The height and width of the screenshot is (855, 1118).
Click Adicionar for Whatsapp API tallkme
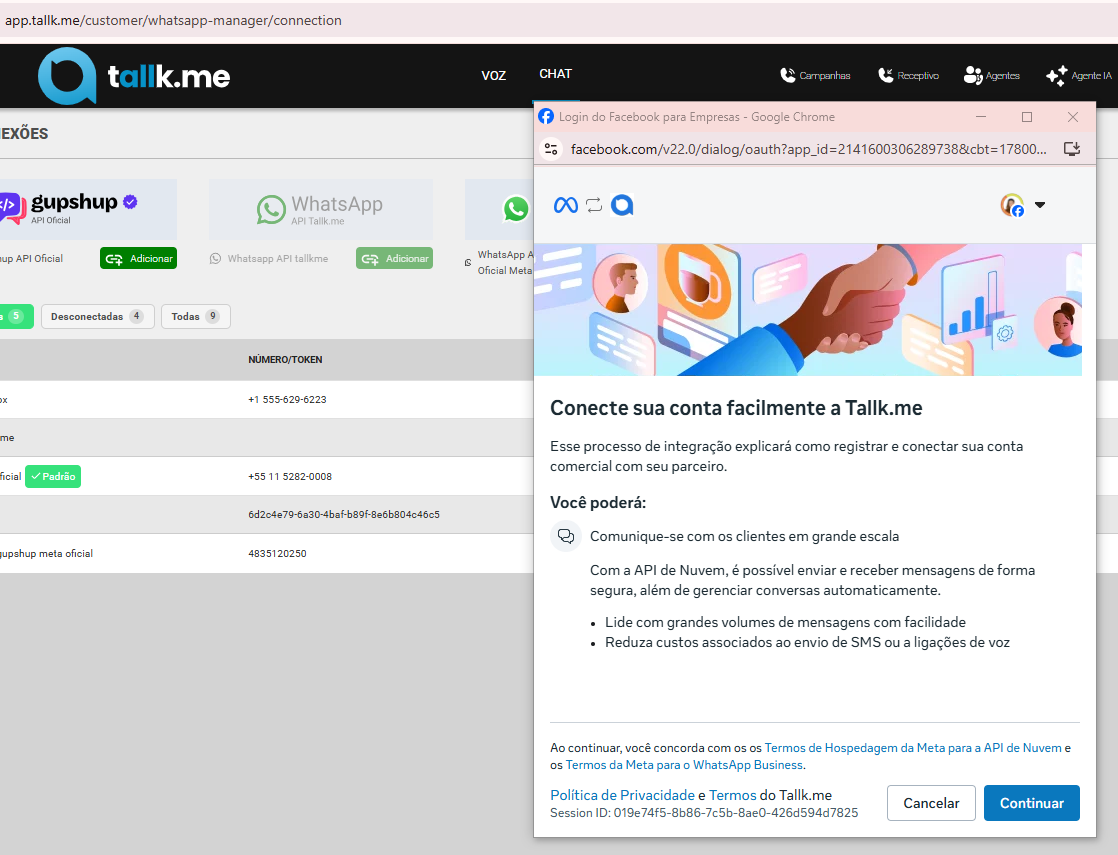coord(394,258)
